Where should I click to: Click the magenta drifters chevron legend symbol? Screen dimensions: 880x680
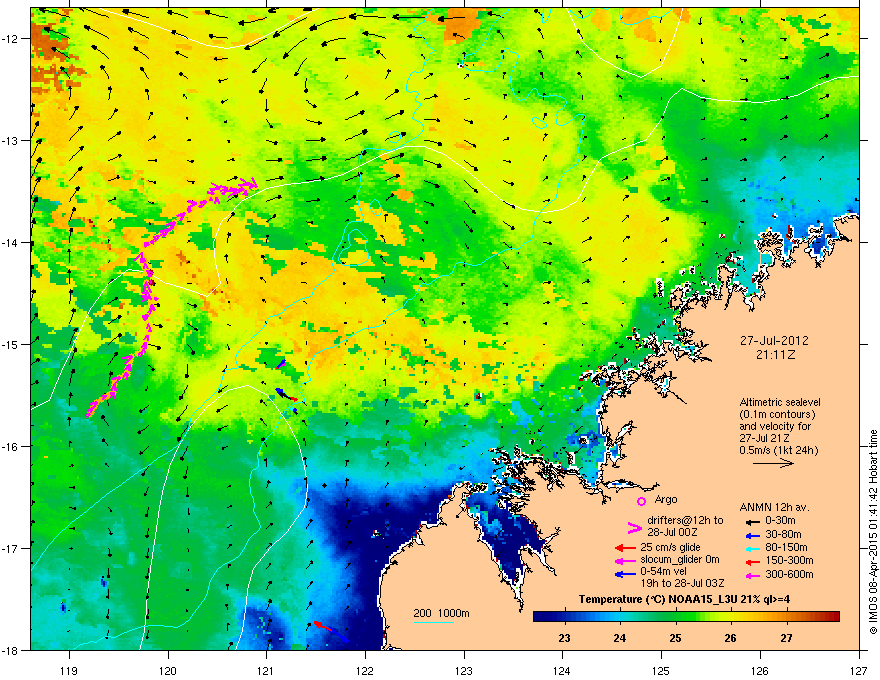[634, 528]
